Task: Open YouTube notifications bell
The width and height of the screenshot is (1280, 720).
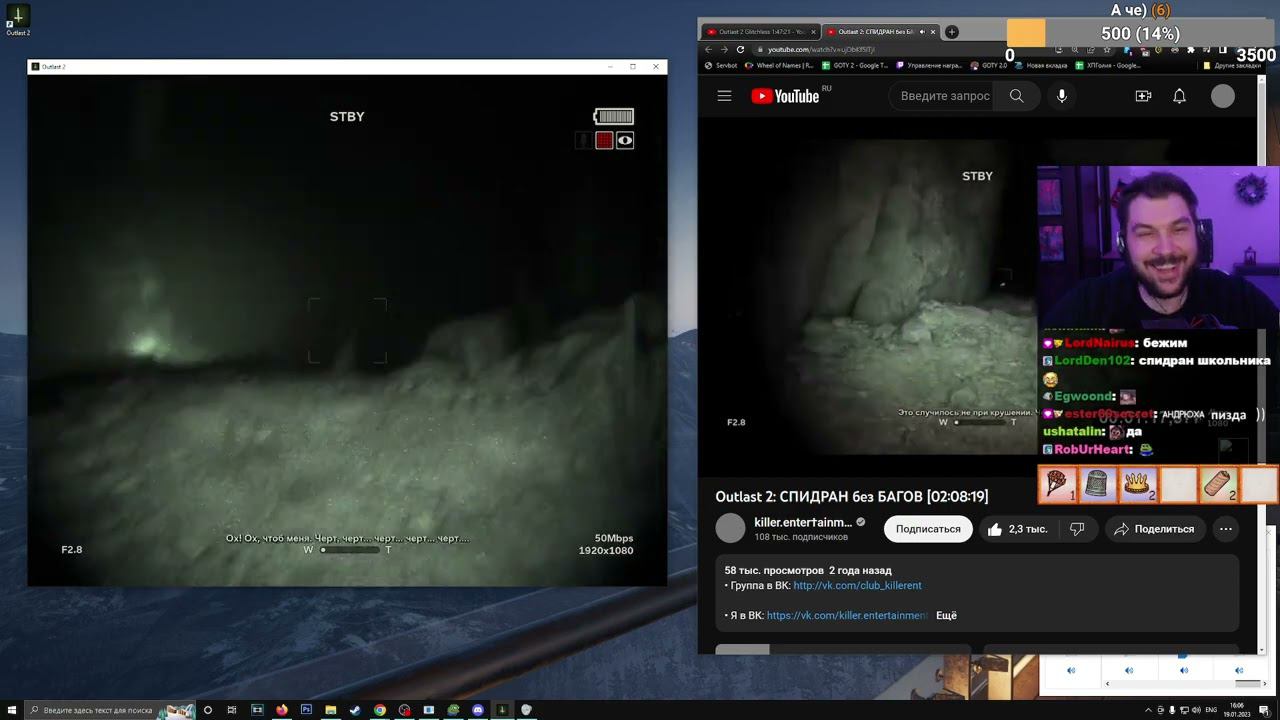Action: click(x=1179, y=96)
